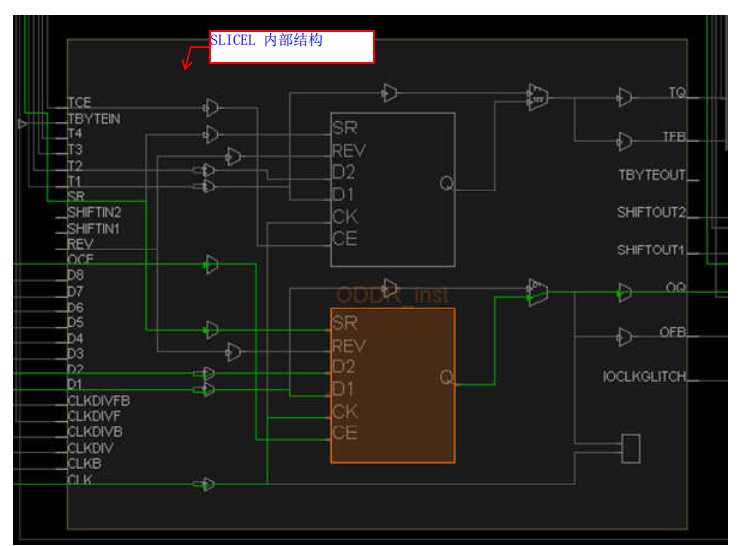Screen dimensions: 749x546
Task: Select the CK port on ODDR_inst
Action: tap(345, 411)
